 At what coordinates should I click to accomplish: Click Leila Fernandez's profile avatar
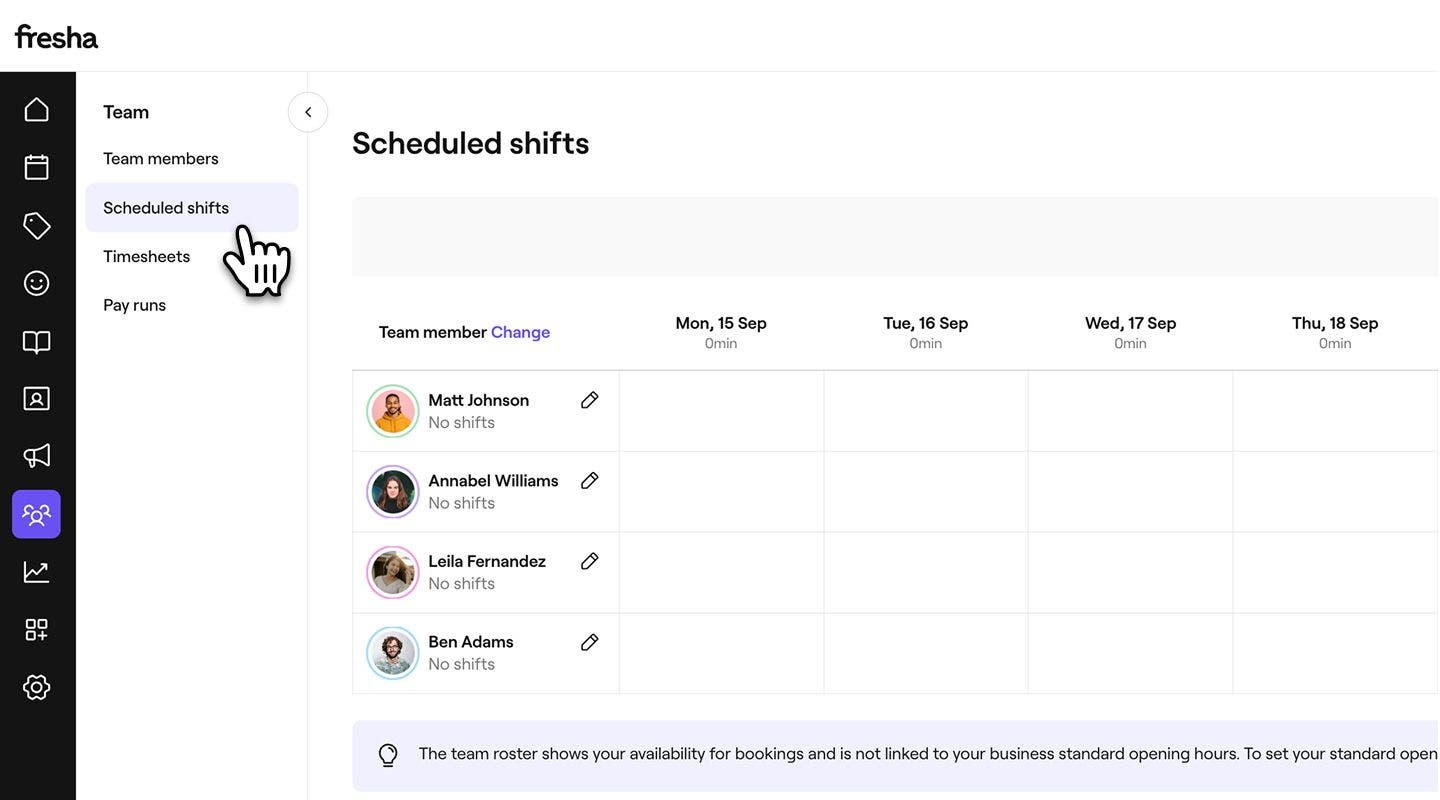(x=393, y=572)
